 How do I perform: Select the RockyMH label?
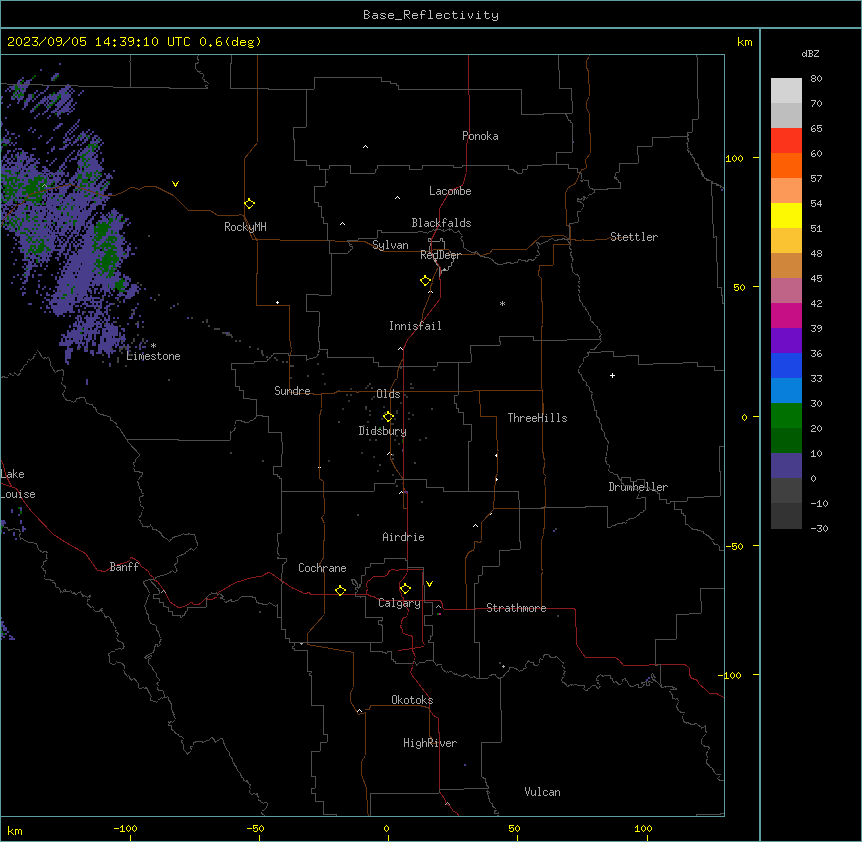pos(245,227)
